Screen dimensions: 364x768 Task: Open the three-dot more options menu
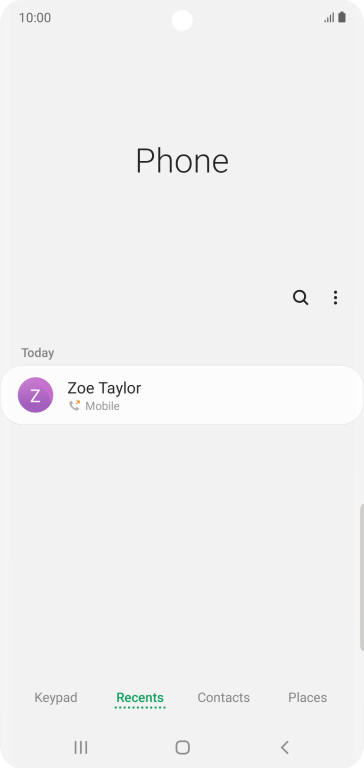point(335,297)
